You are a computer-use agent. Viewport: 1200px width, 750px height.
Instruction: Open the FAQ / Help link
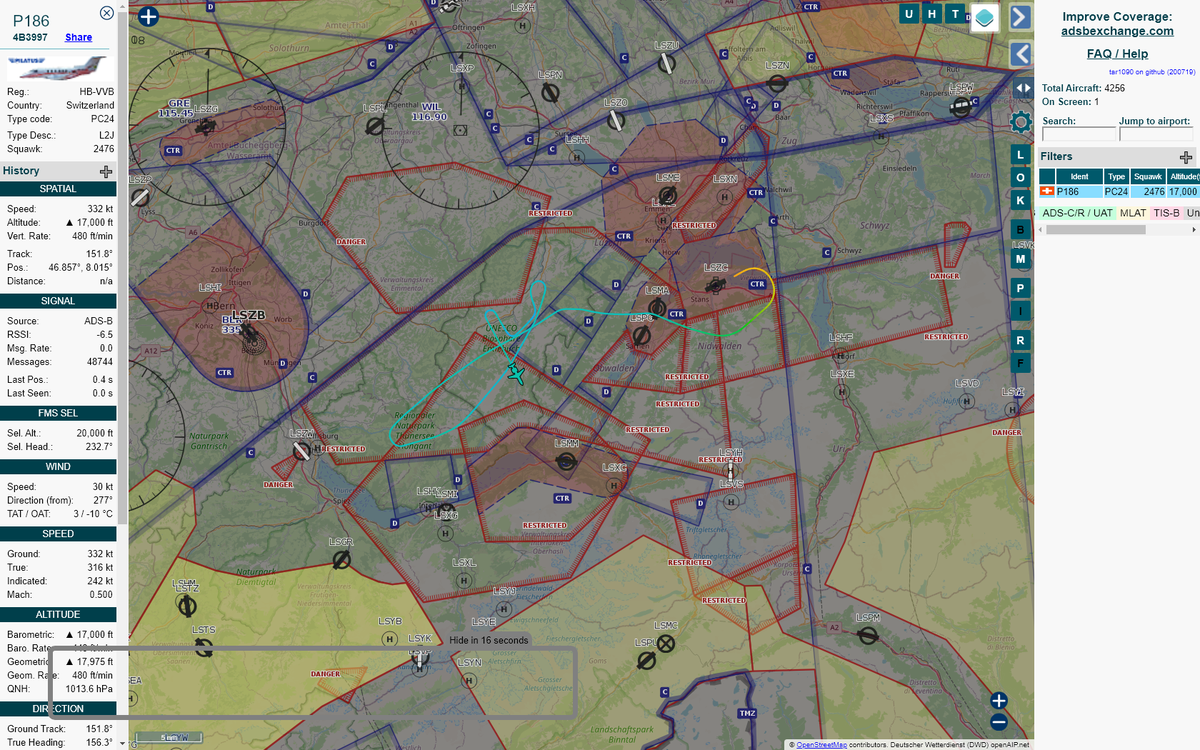(x=1117, y=54)
